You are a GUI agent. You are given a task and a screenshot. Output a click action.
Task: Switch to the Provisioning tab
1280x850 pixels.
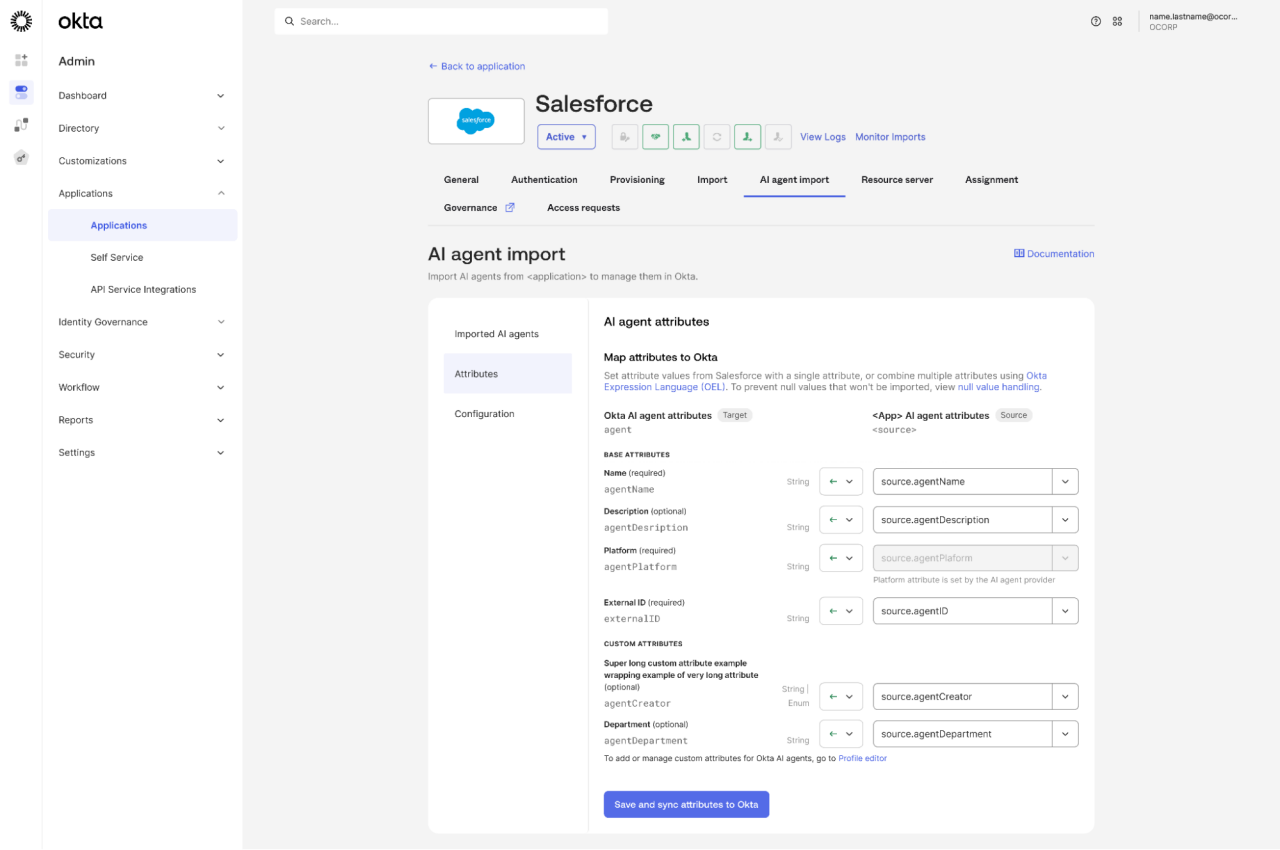[x=637, y=180]
